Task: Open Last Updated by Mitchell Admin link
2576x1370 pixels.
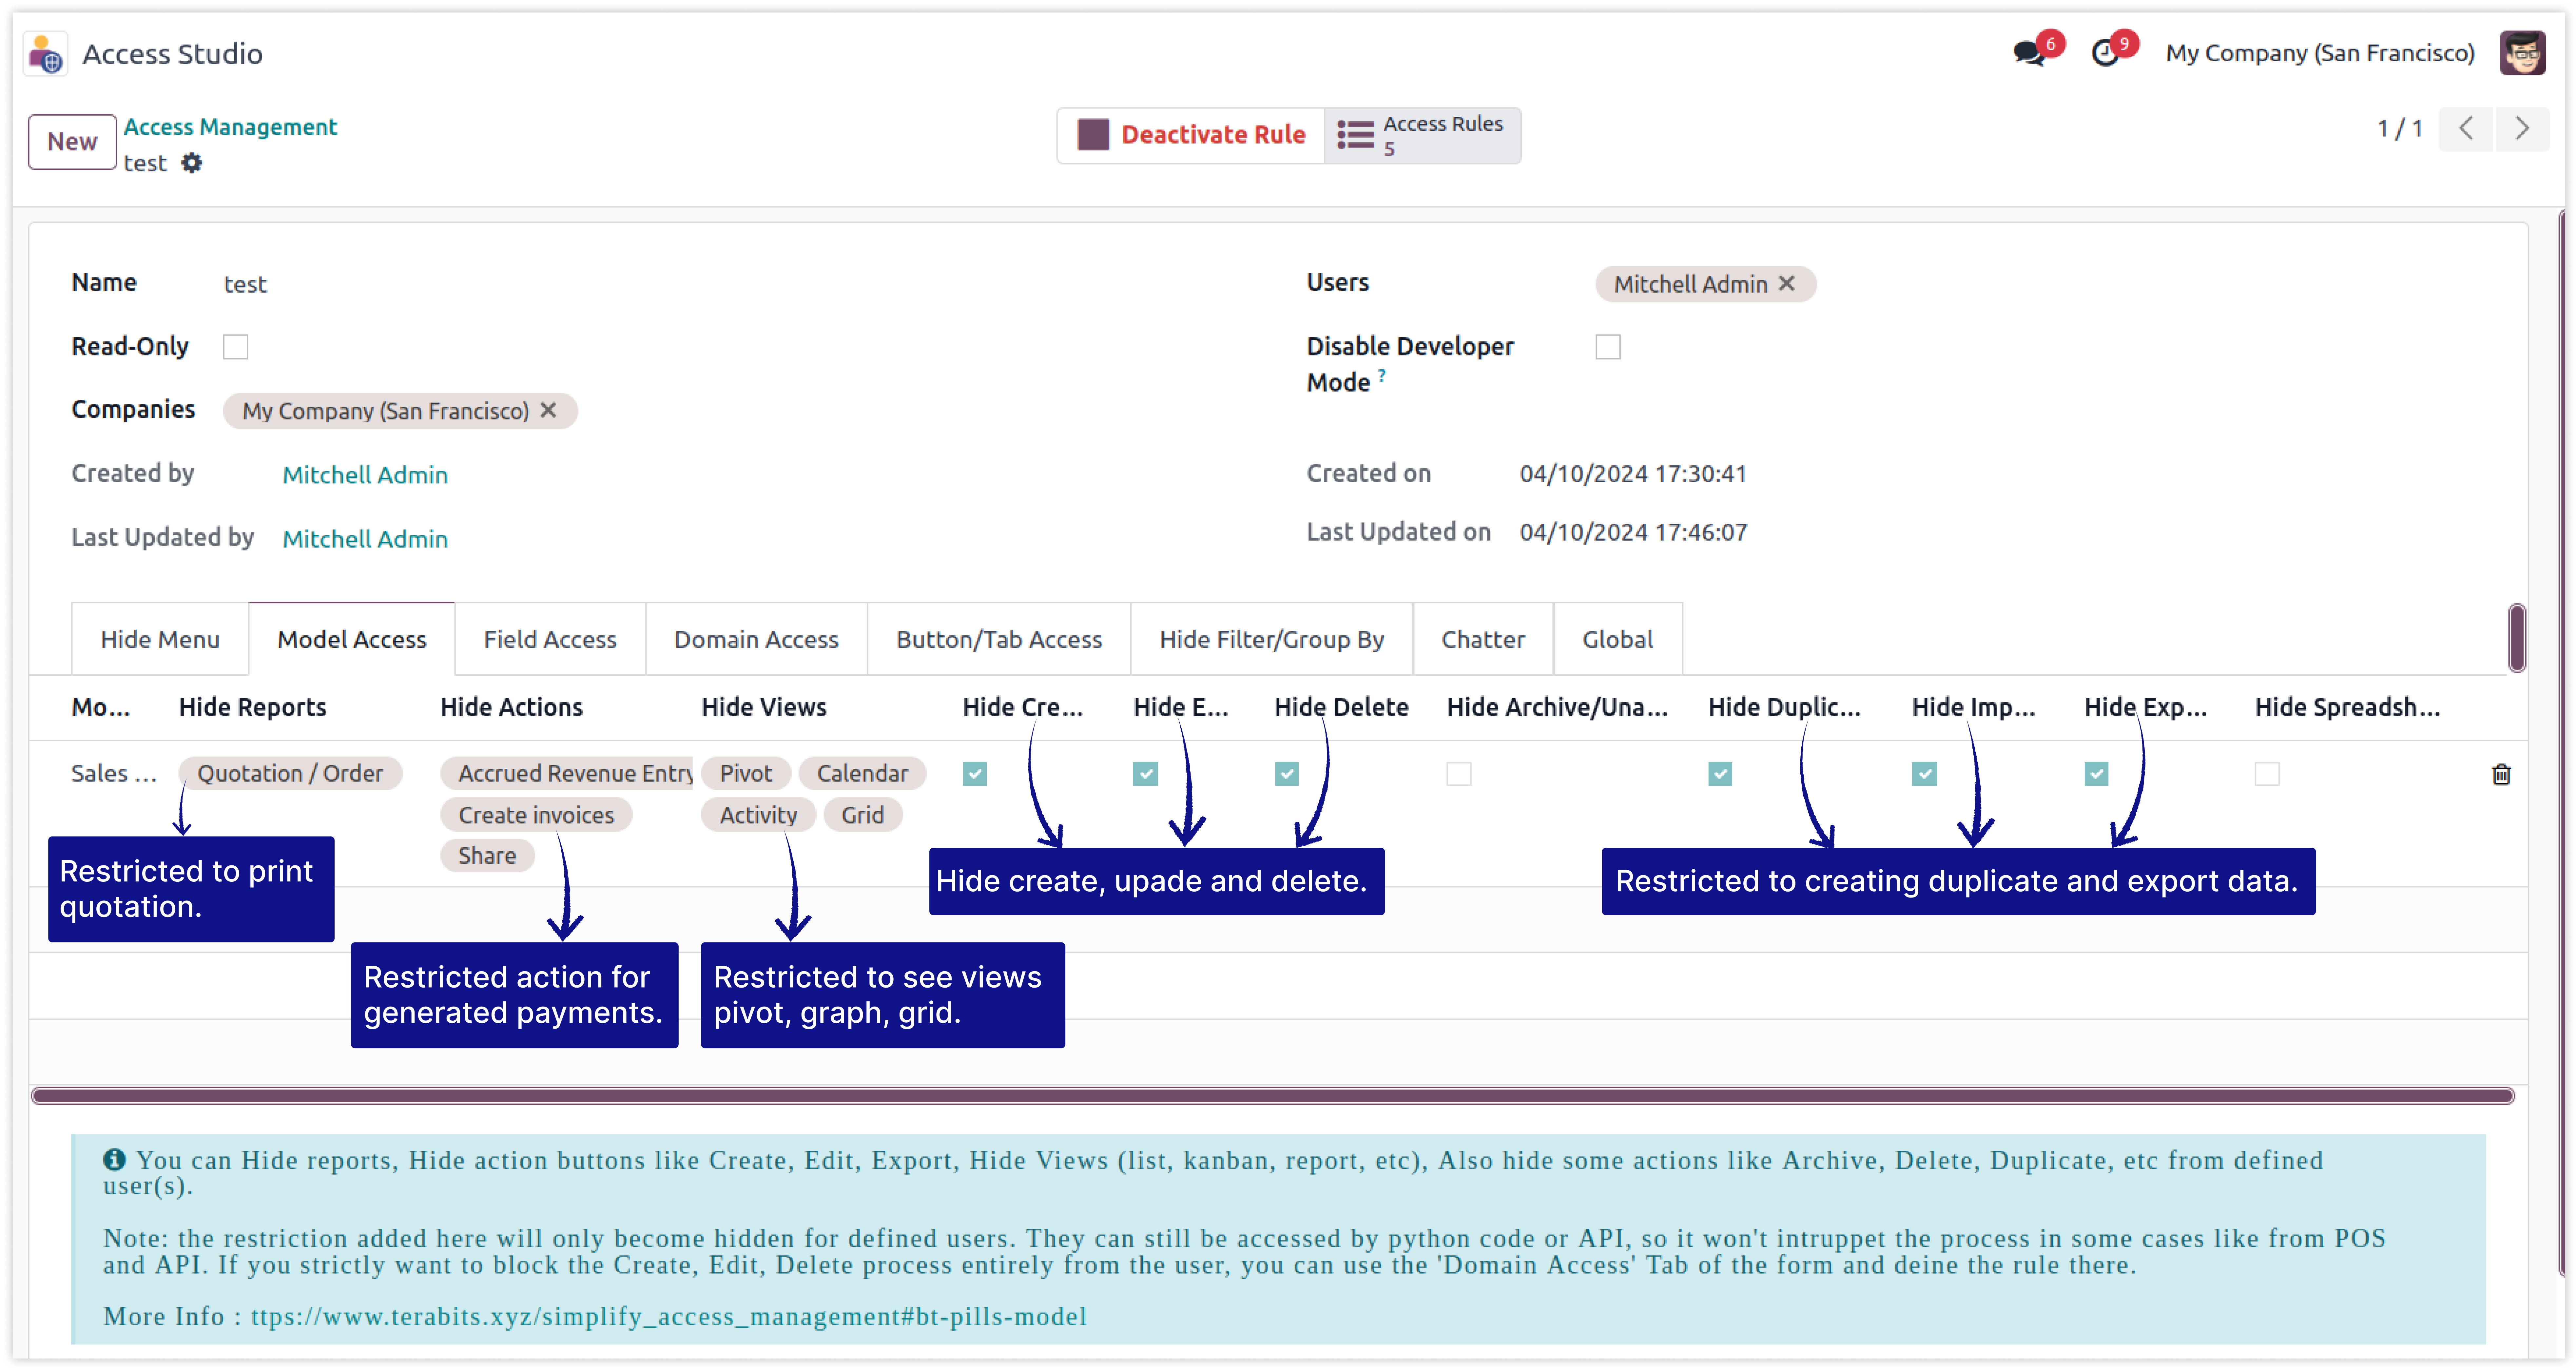Action: (365, 539)
